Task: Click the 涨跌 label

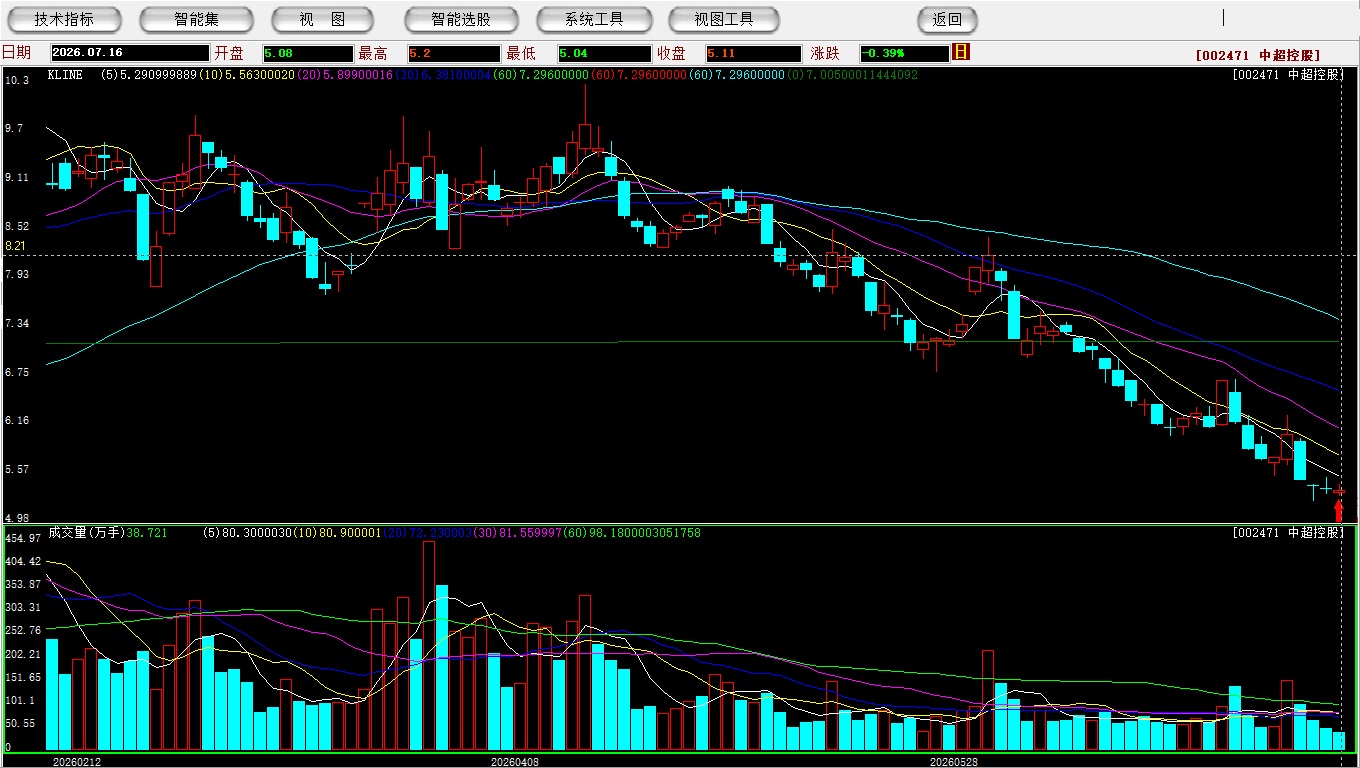Action: (x=825, y=53)
